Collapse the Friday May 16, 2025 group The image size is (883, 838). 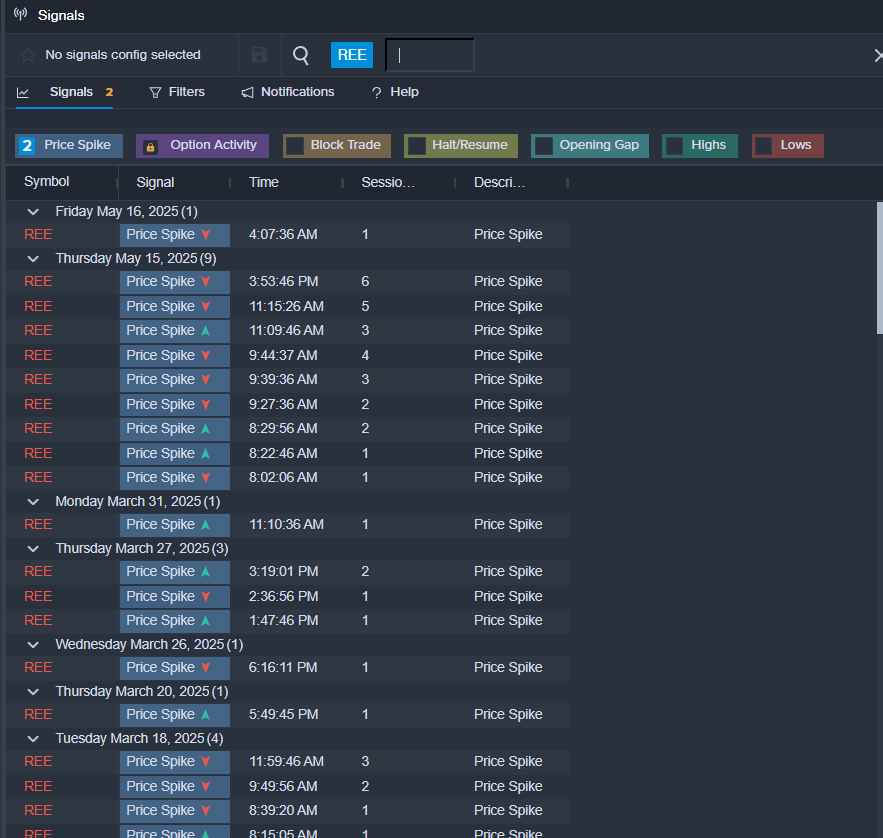(33, 212)
